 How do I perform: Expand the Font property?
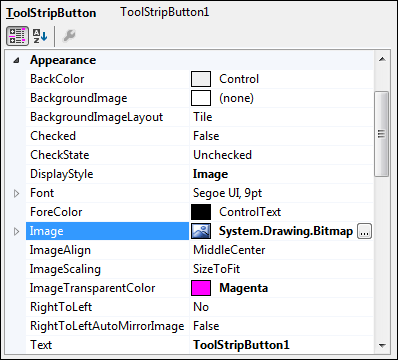[16, 193]
